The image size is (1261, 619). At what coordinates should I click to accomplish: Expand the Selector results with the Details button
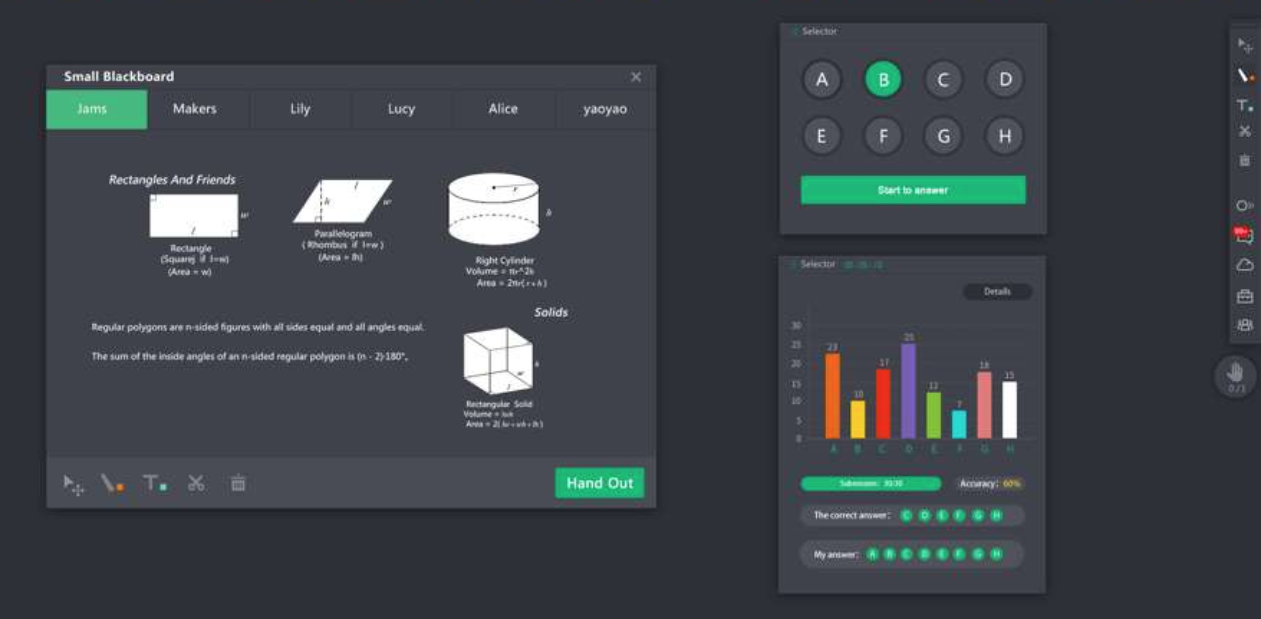point(997,290)
